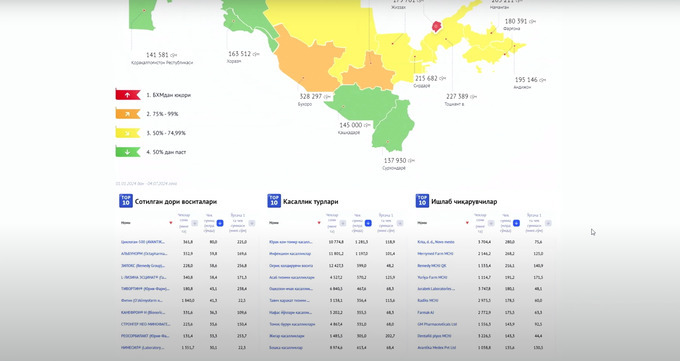Select the small red Tashkent city region on map
The image size is (680, 361).
tap(436, 26)
